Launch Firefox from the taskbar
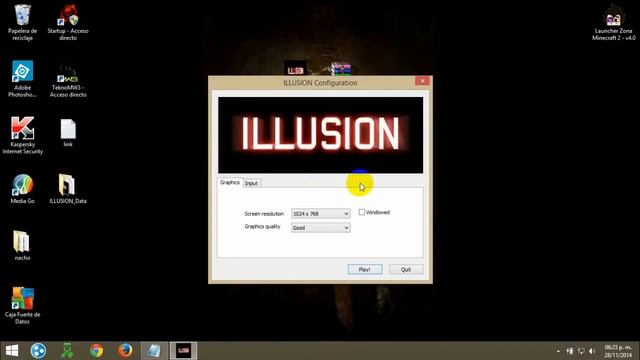Image resolution: width=640 pixels, height=360 pixels. [x=125, y=351]
